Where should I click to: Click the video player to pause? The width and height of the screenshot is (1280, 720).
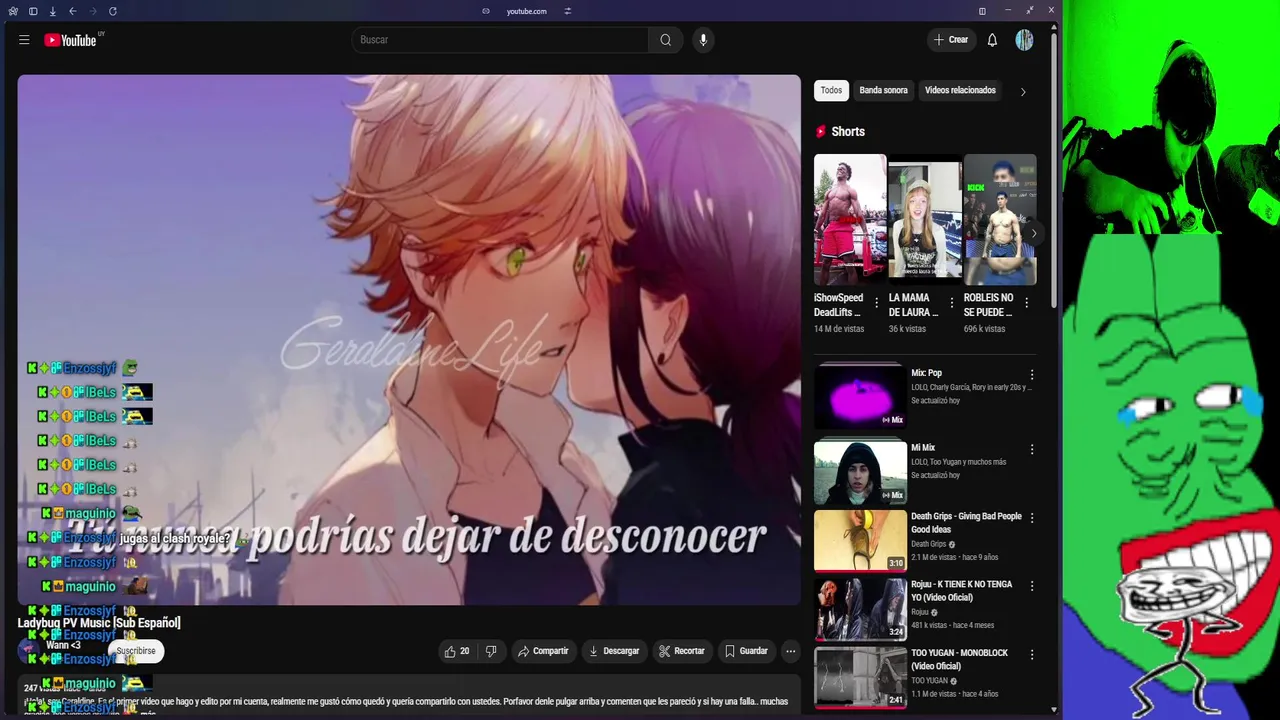click(x=409, y=340)
